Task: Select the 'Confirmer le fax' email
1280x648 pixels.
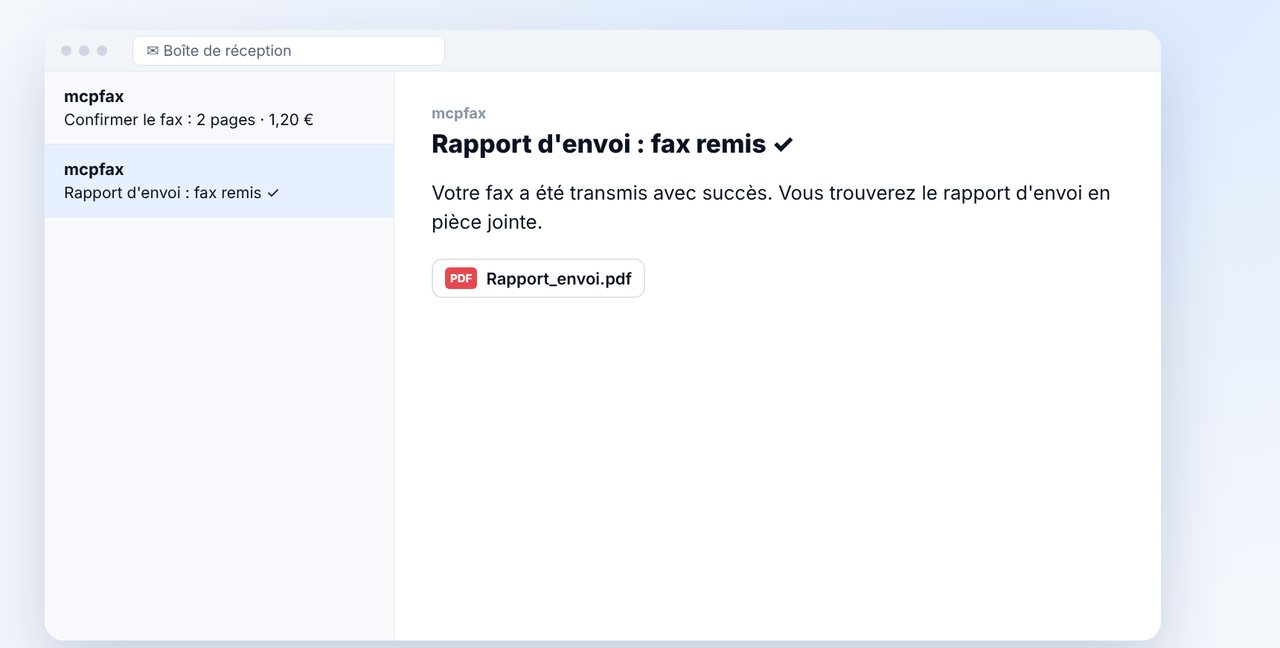Action: pyautogui.click(x=219, y=108)
